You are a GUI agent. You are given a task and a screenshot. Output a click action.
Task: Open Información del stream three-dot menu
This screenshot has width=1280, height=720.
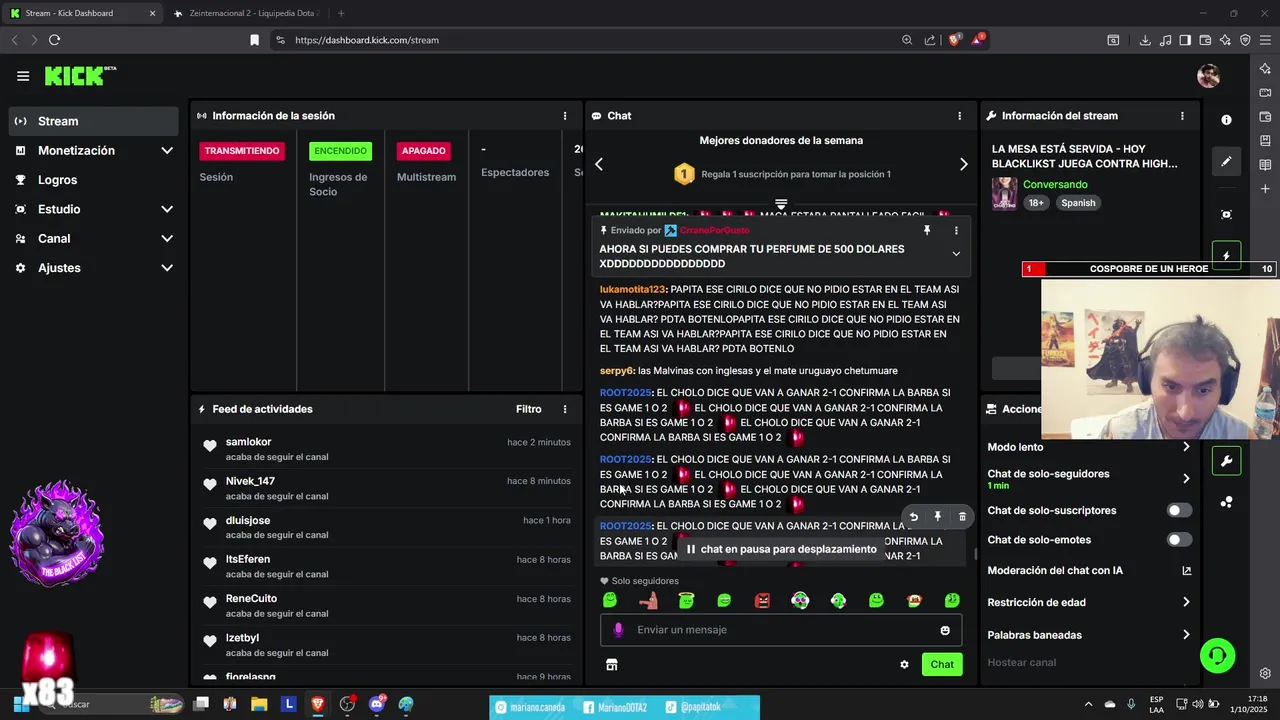click(1182, 116)
